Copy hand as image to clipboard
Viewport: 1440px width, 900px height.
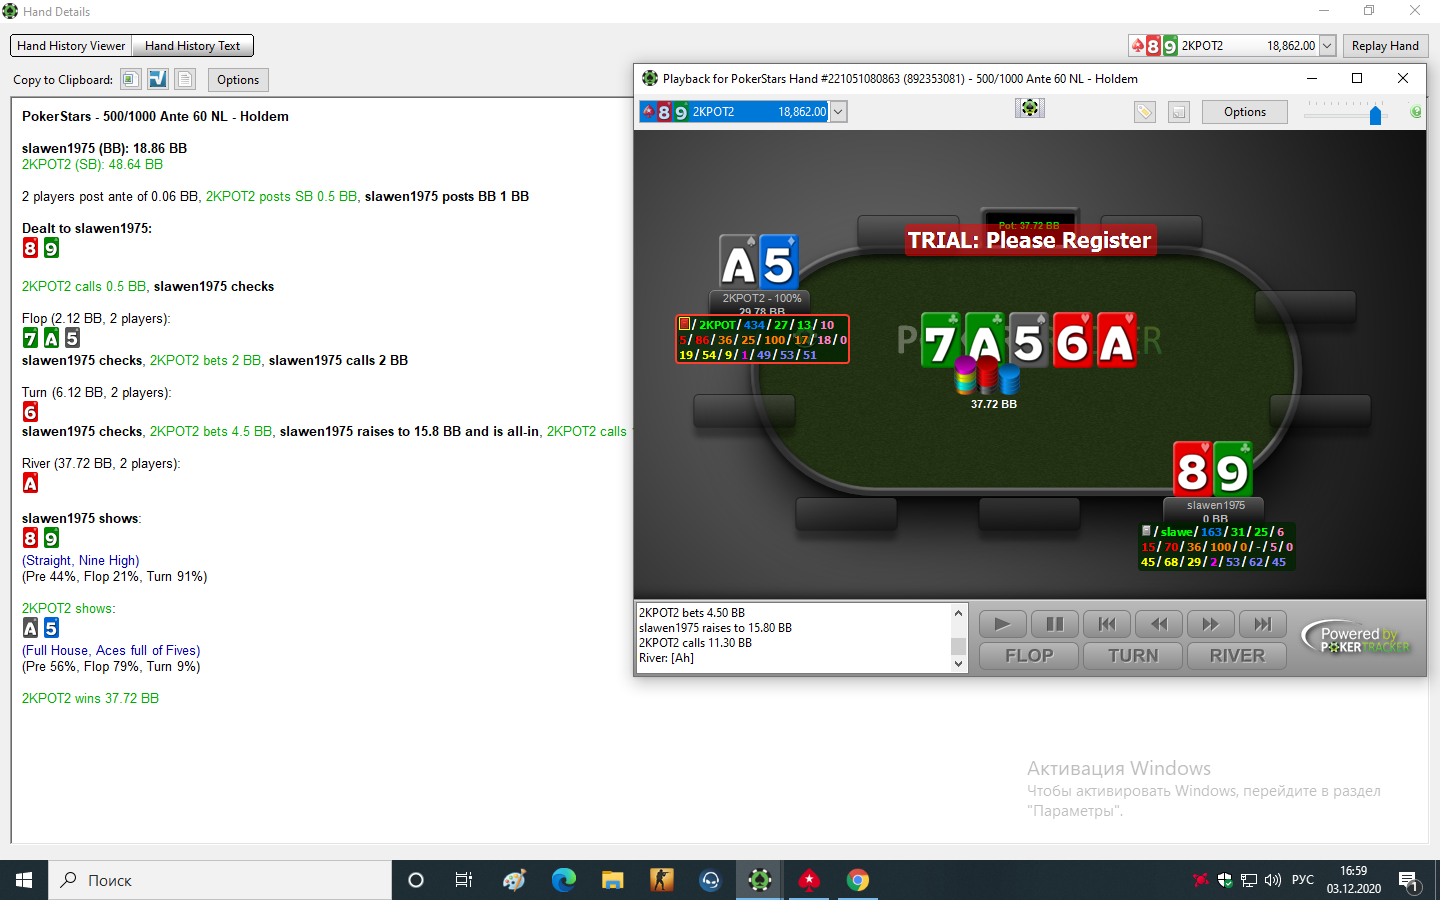pyautogui.click(x=130, y=79)
